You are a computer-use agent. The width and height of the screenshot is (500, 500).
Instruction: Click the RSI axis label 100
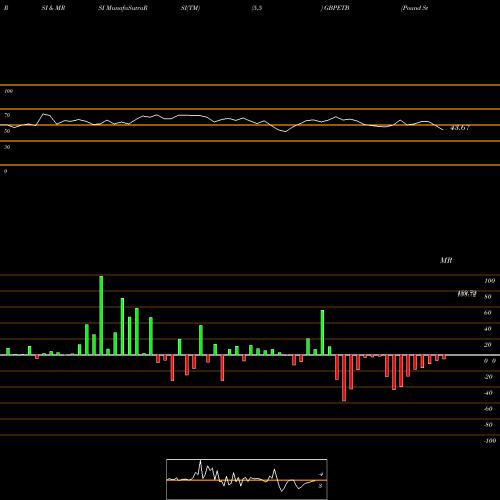tap(9, 91)
